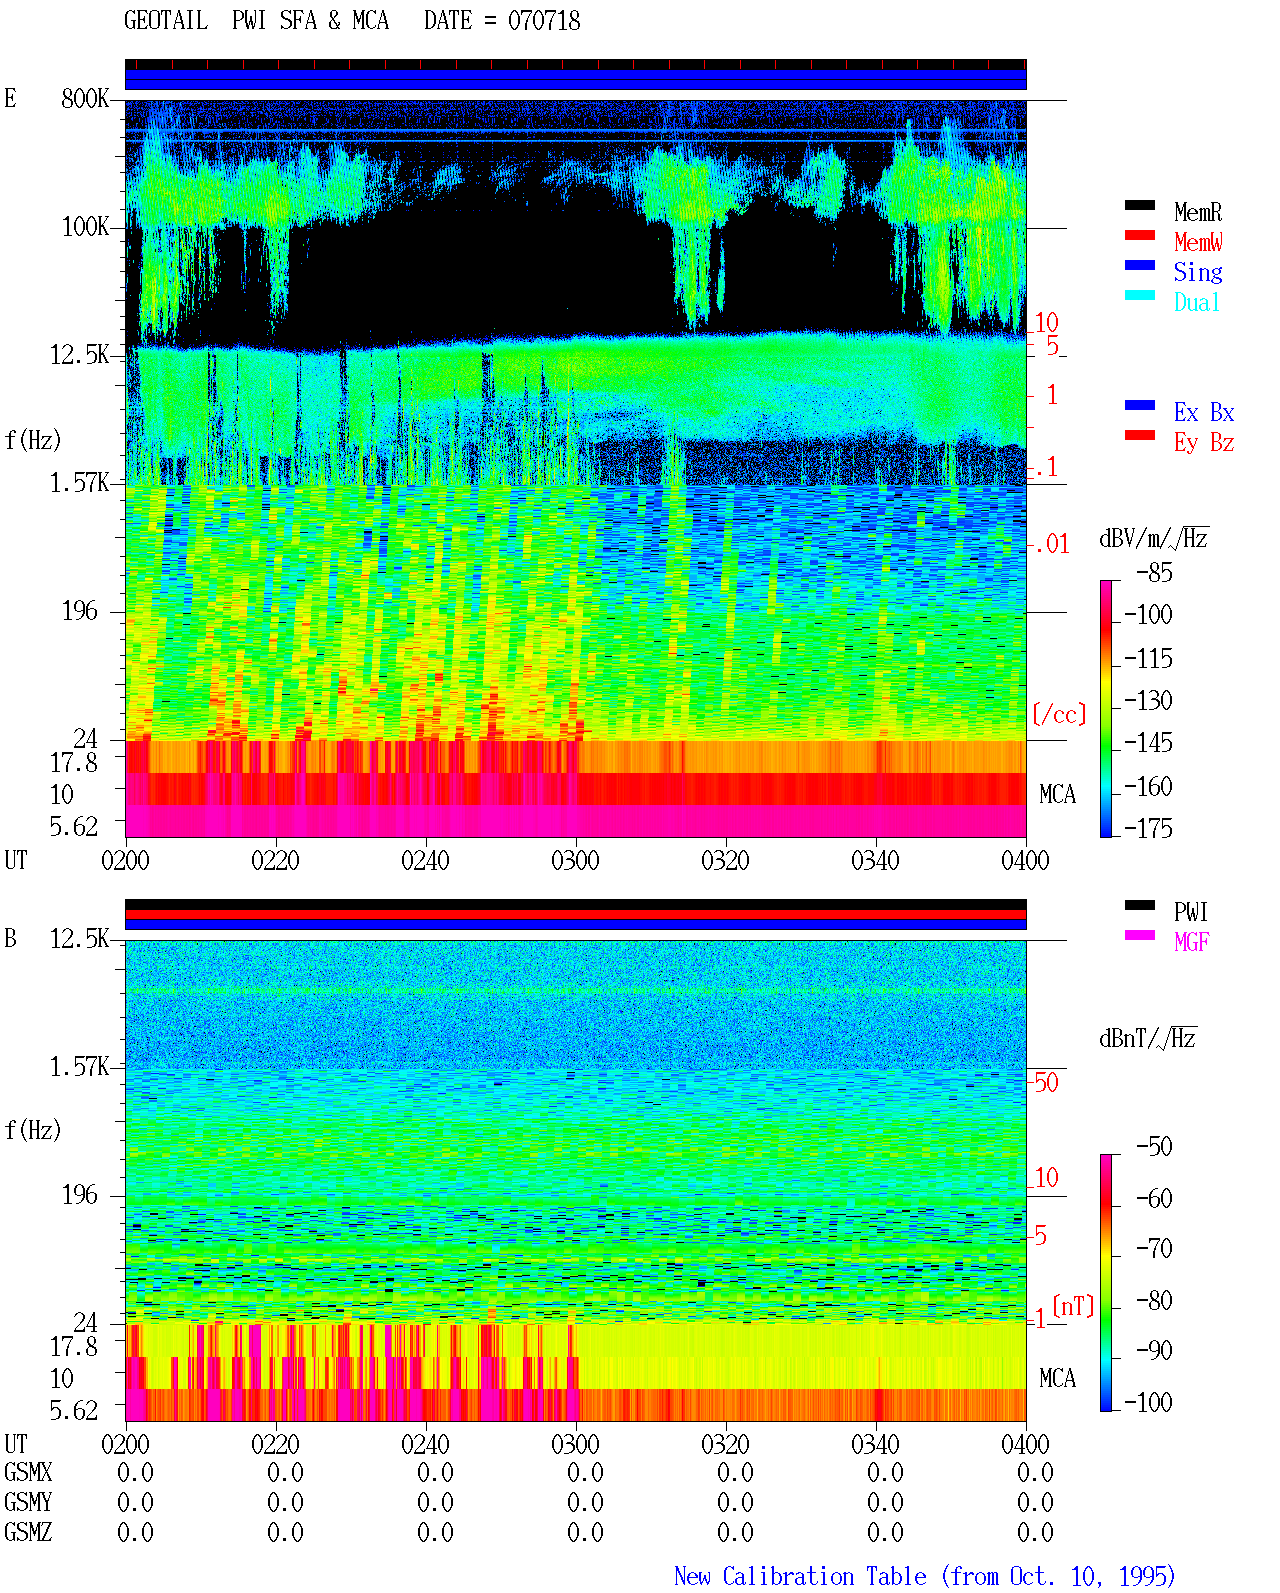This screenshot has height=1593, width=1280.
Task: Click the MCA label beside E panel
Action: click(1057, 795)
